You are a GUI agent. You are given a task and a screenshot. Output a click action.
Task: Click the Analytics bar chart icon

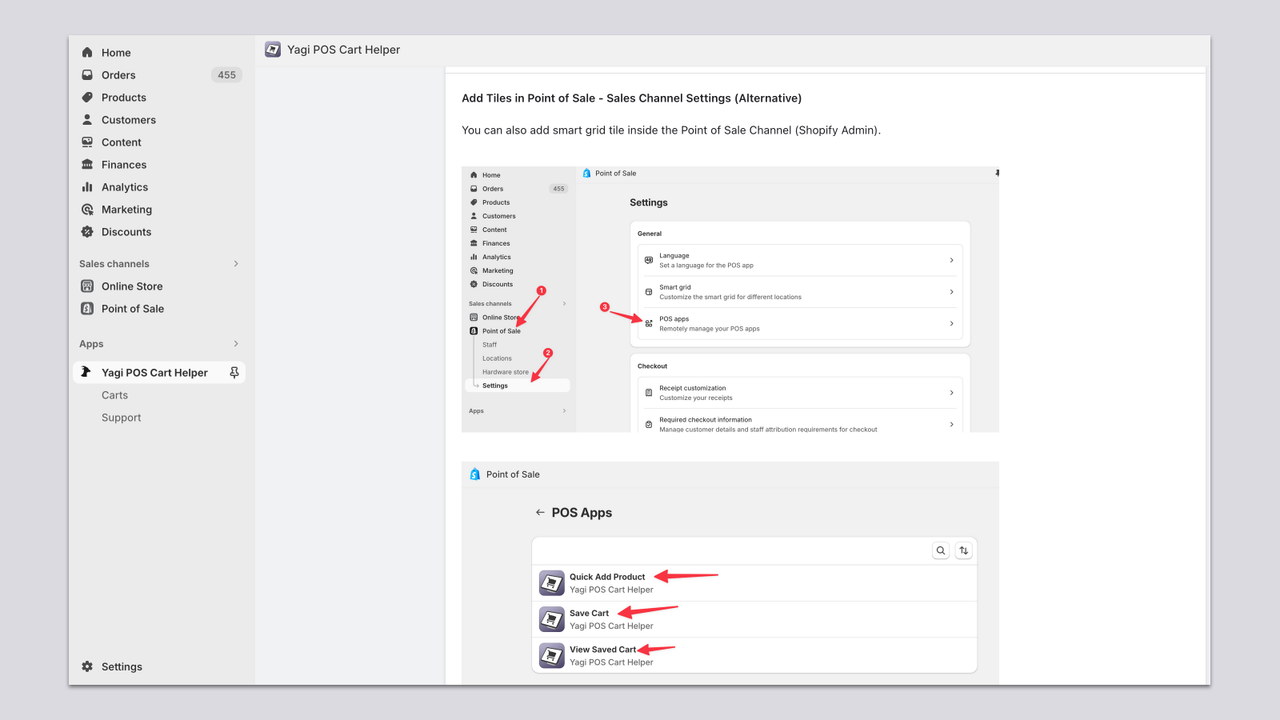(87, 187)
